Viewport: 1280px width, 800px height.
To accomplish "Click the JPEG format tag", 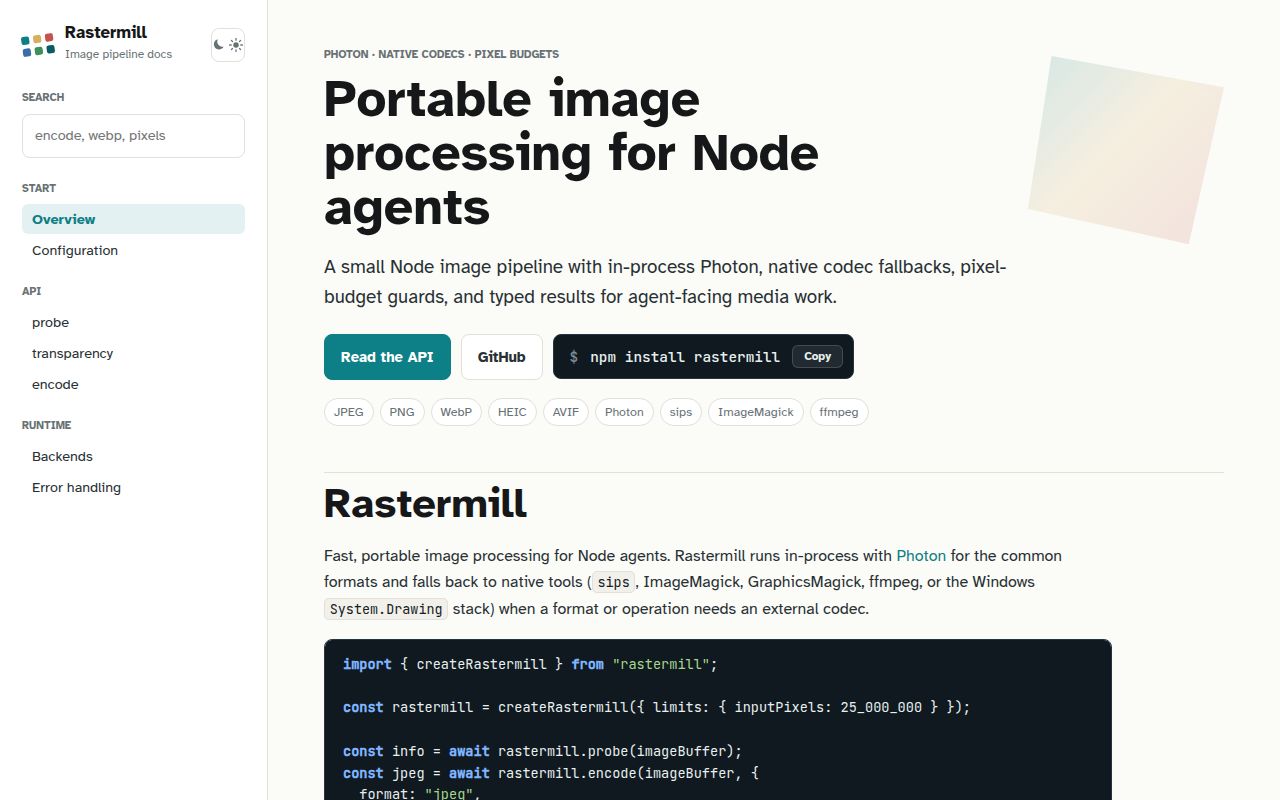I will click(349, 412).
